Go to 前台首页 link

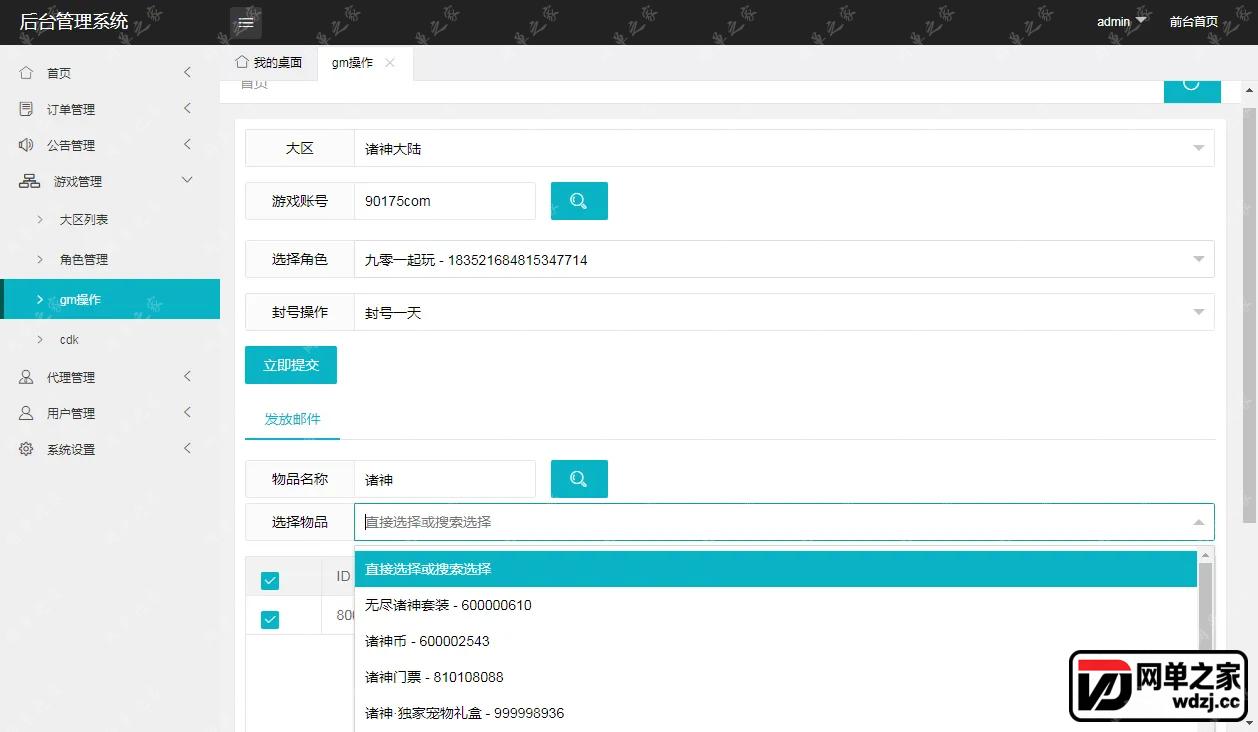(1194, 21)
